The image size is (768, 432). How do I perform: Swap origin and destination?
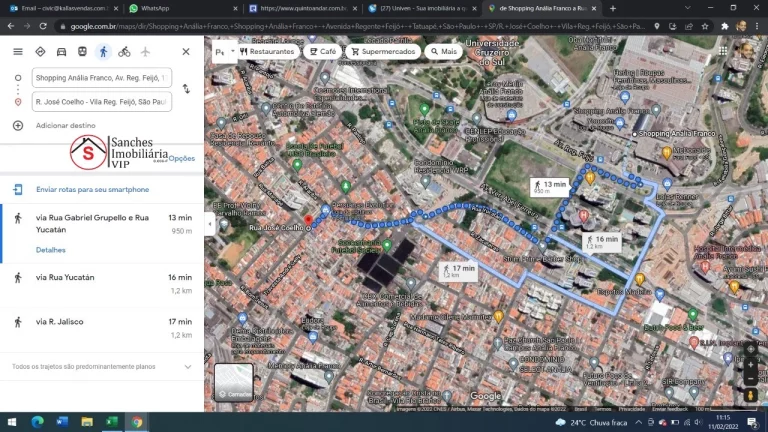tap(186, 89)
